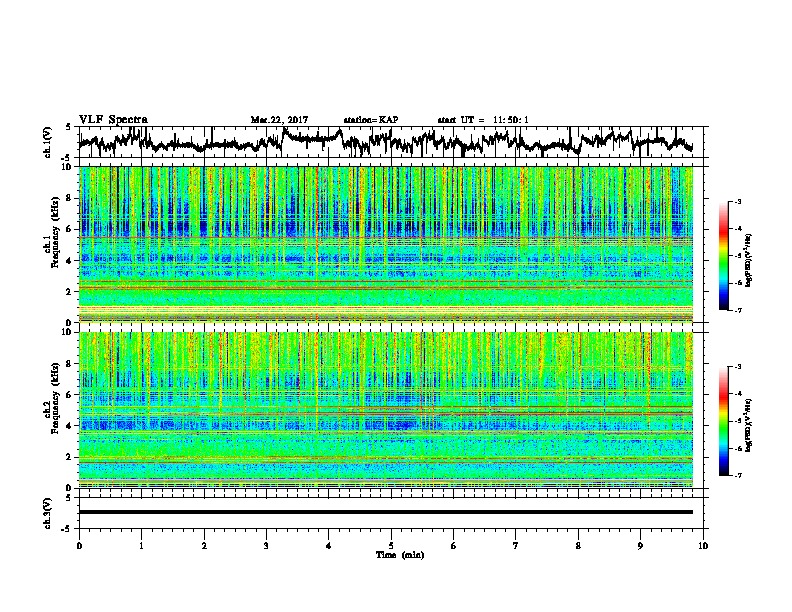
Task: Click the time axis tick label "5"
Action: [391, 546]
